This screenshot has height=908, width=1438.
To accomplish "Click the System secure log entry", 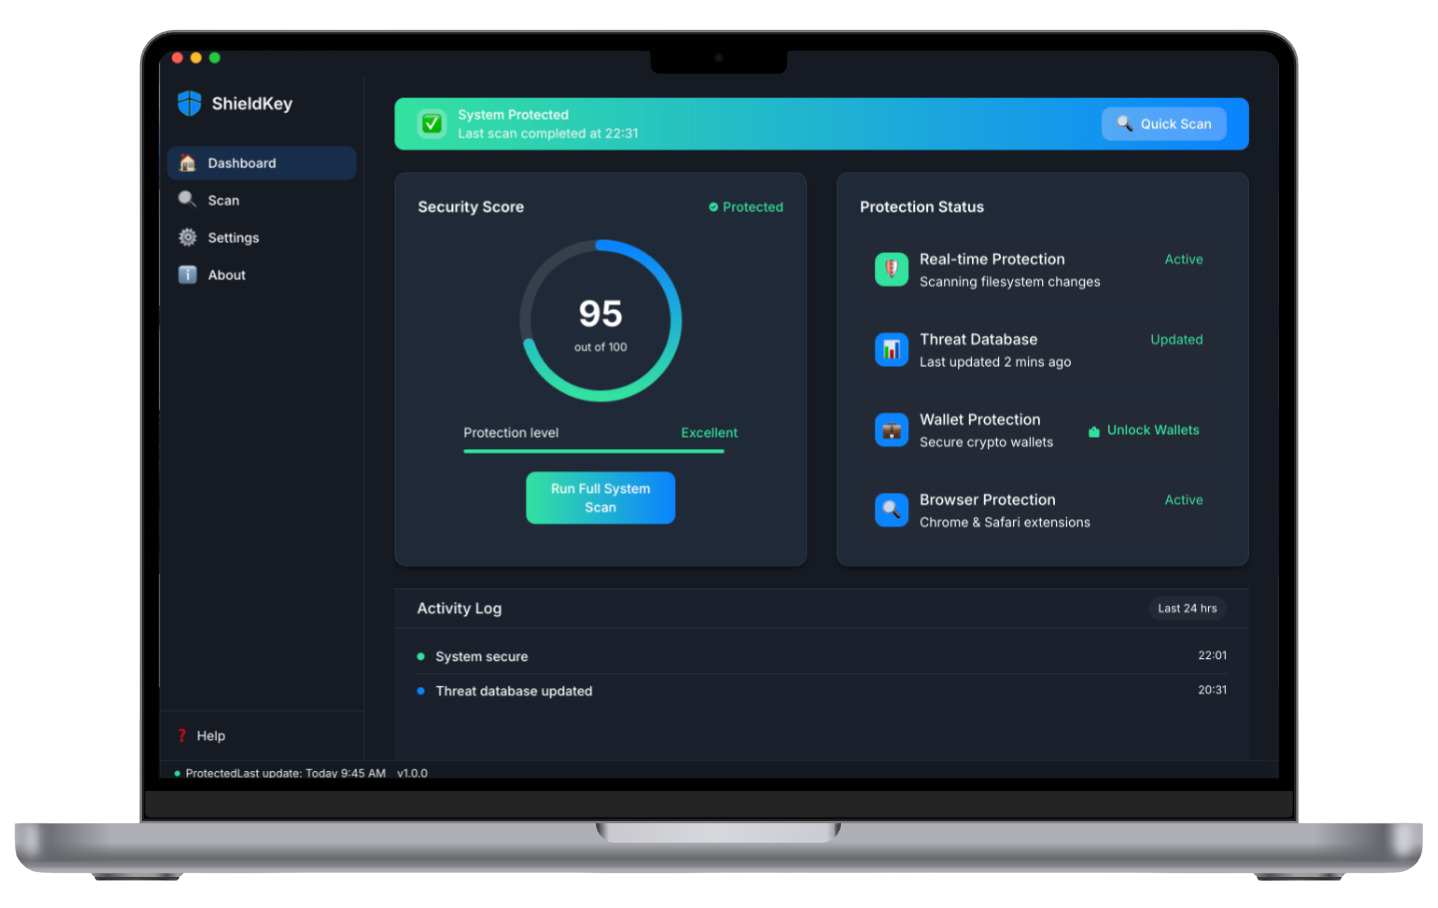I will 821,656.
